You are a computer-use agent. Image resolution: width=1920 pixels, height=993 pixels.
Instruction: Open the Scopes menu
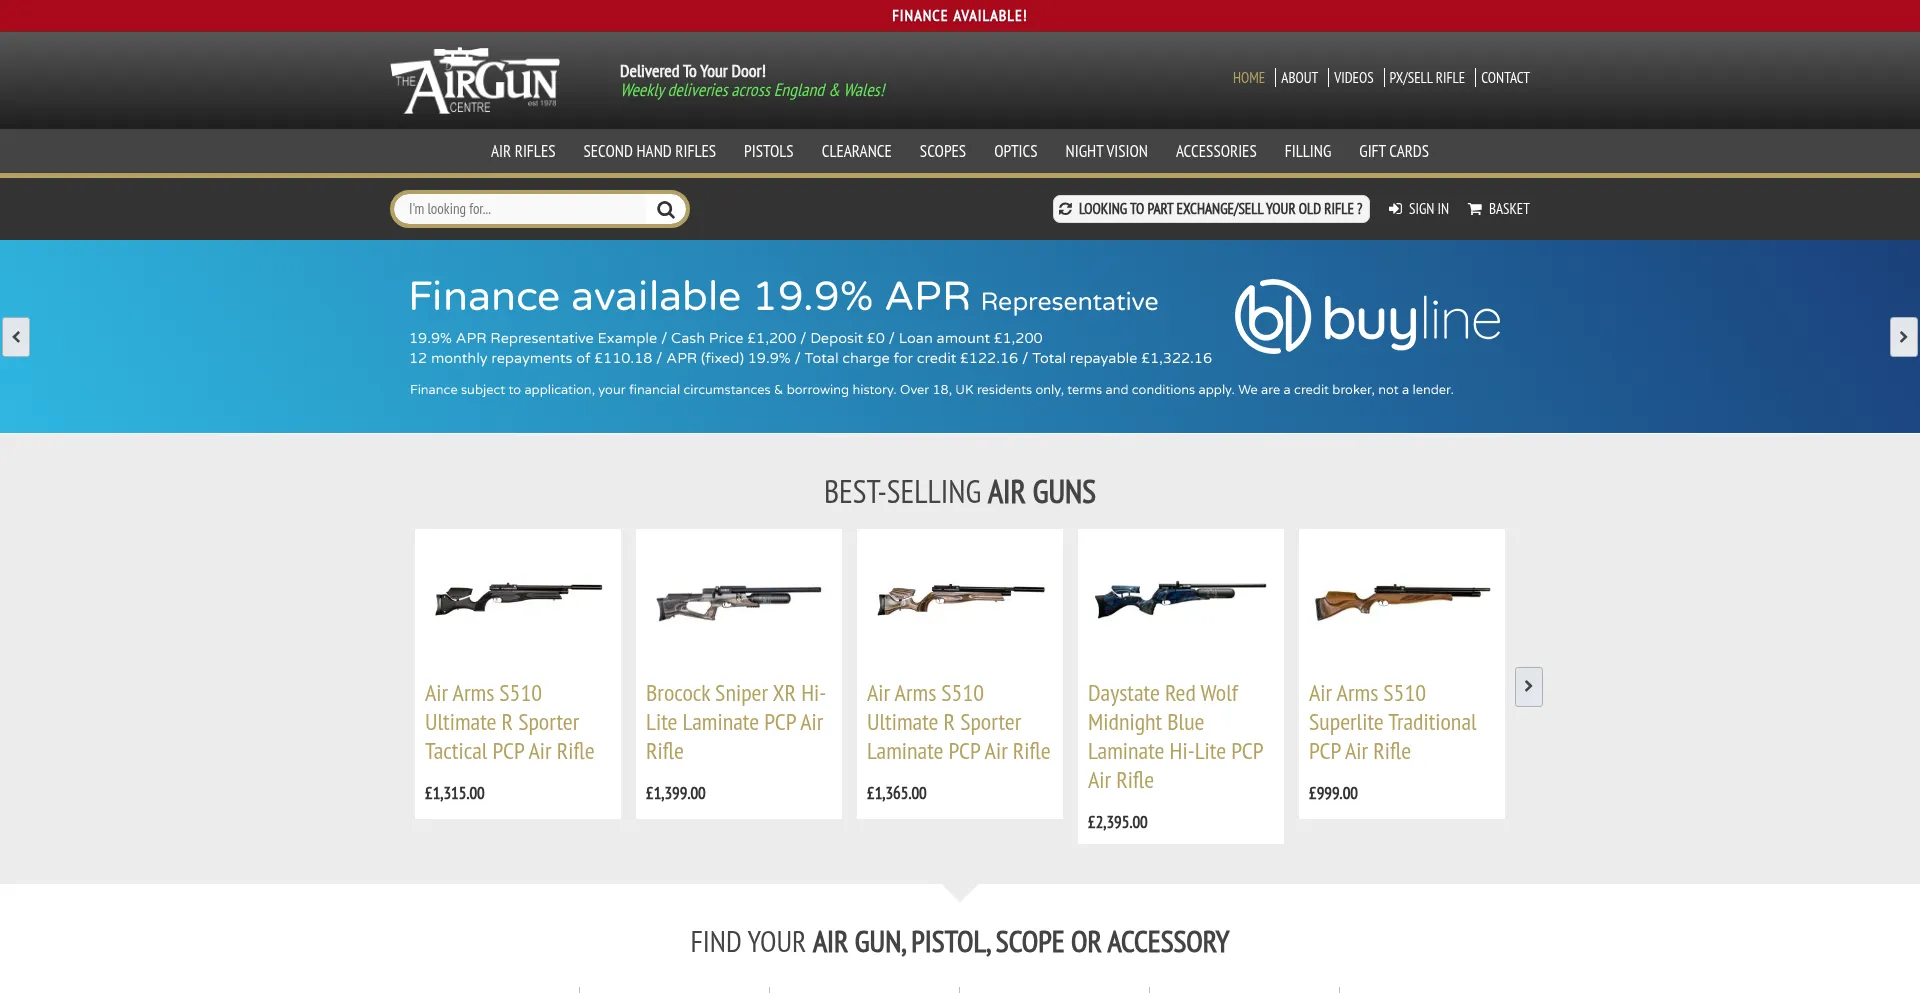point(943,152)
